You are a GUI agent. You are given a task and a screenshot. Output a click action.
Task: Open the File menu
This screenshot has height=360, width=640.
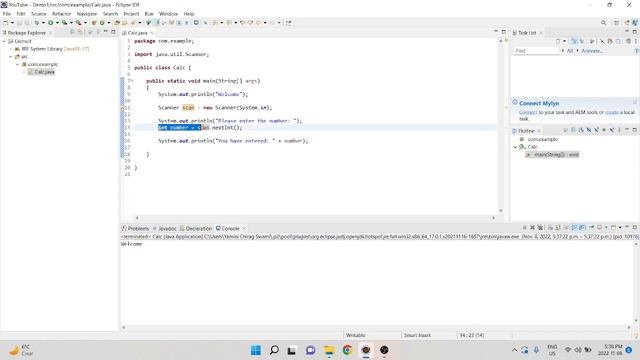pyautogui.click(x=7, y=14)
